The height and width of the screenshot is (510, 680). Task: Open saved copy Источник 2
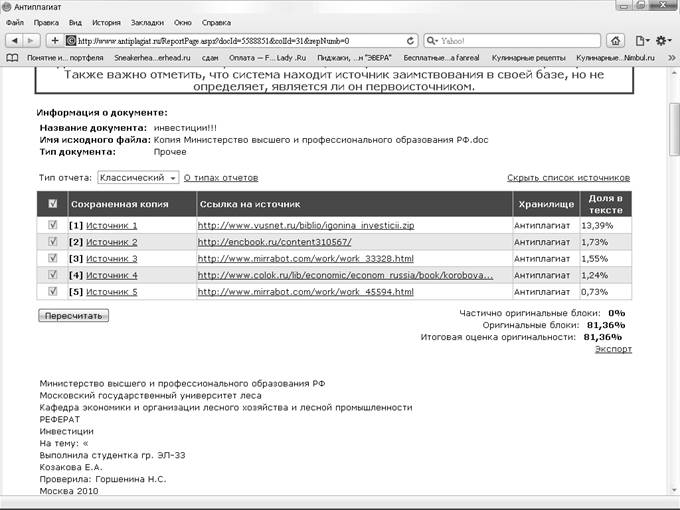[x=111, y=242]
